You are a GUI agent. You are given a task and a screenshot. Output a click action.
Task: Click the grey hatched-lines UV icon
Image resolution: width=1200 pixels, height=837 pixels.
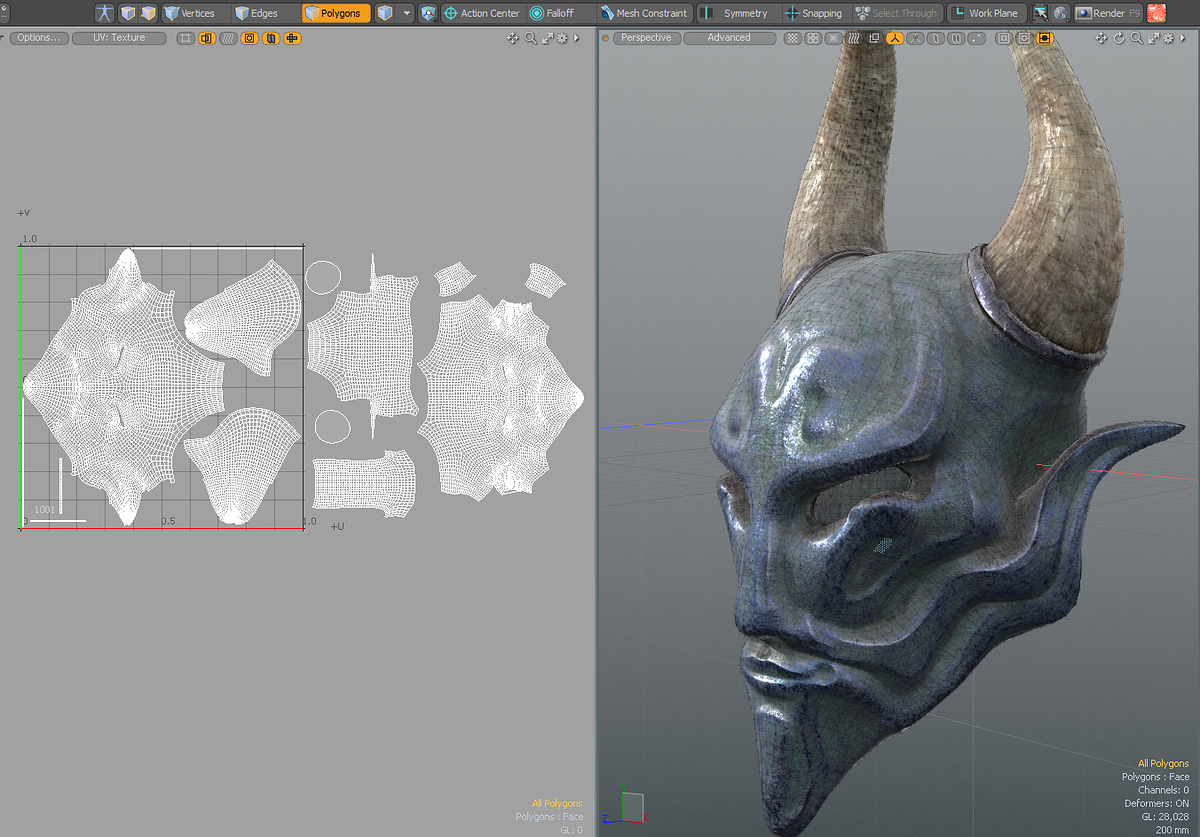click(228, 38)
